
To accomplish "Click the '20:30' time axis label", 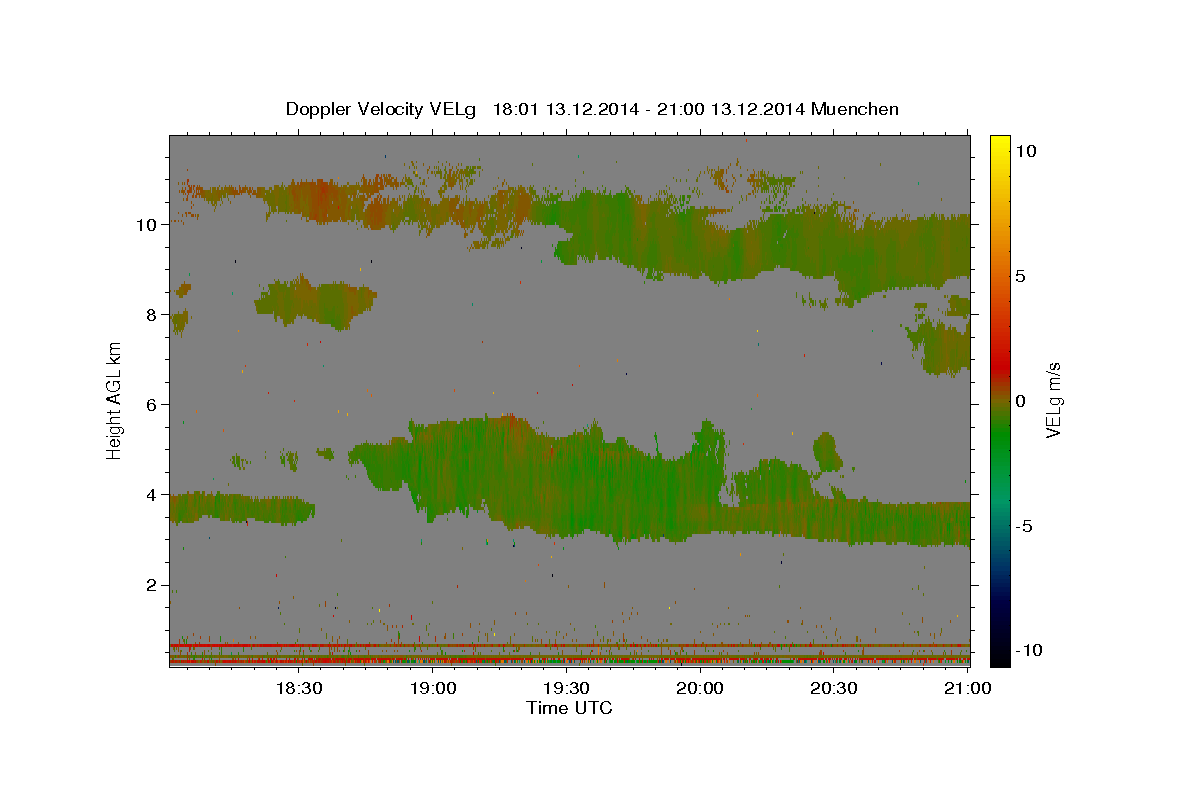I will pos(834,688).
